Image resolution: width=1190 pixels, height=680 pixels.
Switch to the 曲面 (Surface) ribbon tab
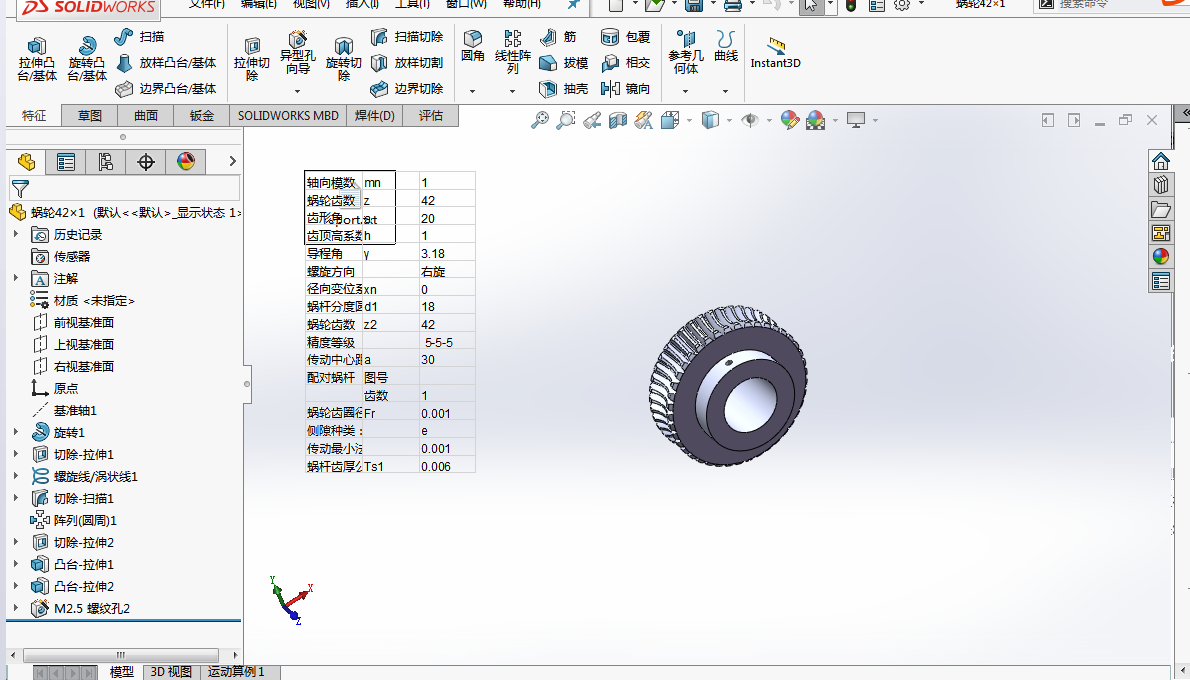(146, 115)
